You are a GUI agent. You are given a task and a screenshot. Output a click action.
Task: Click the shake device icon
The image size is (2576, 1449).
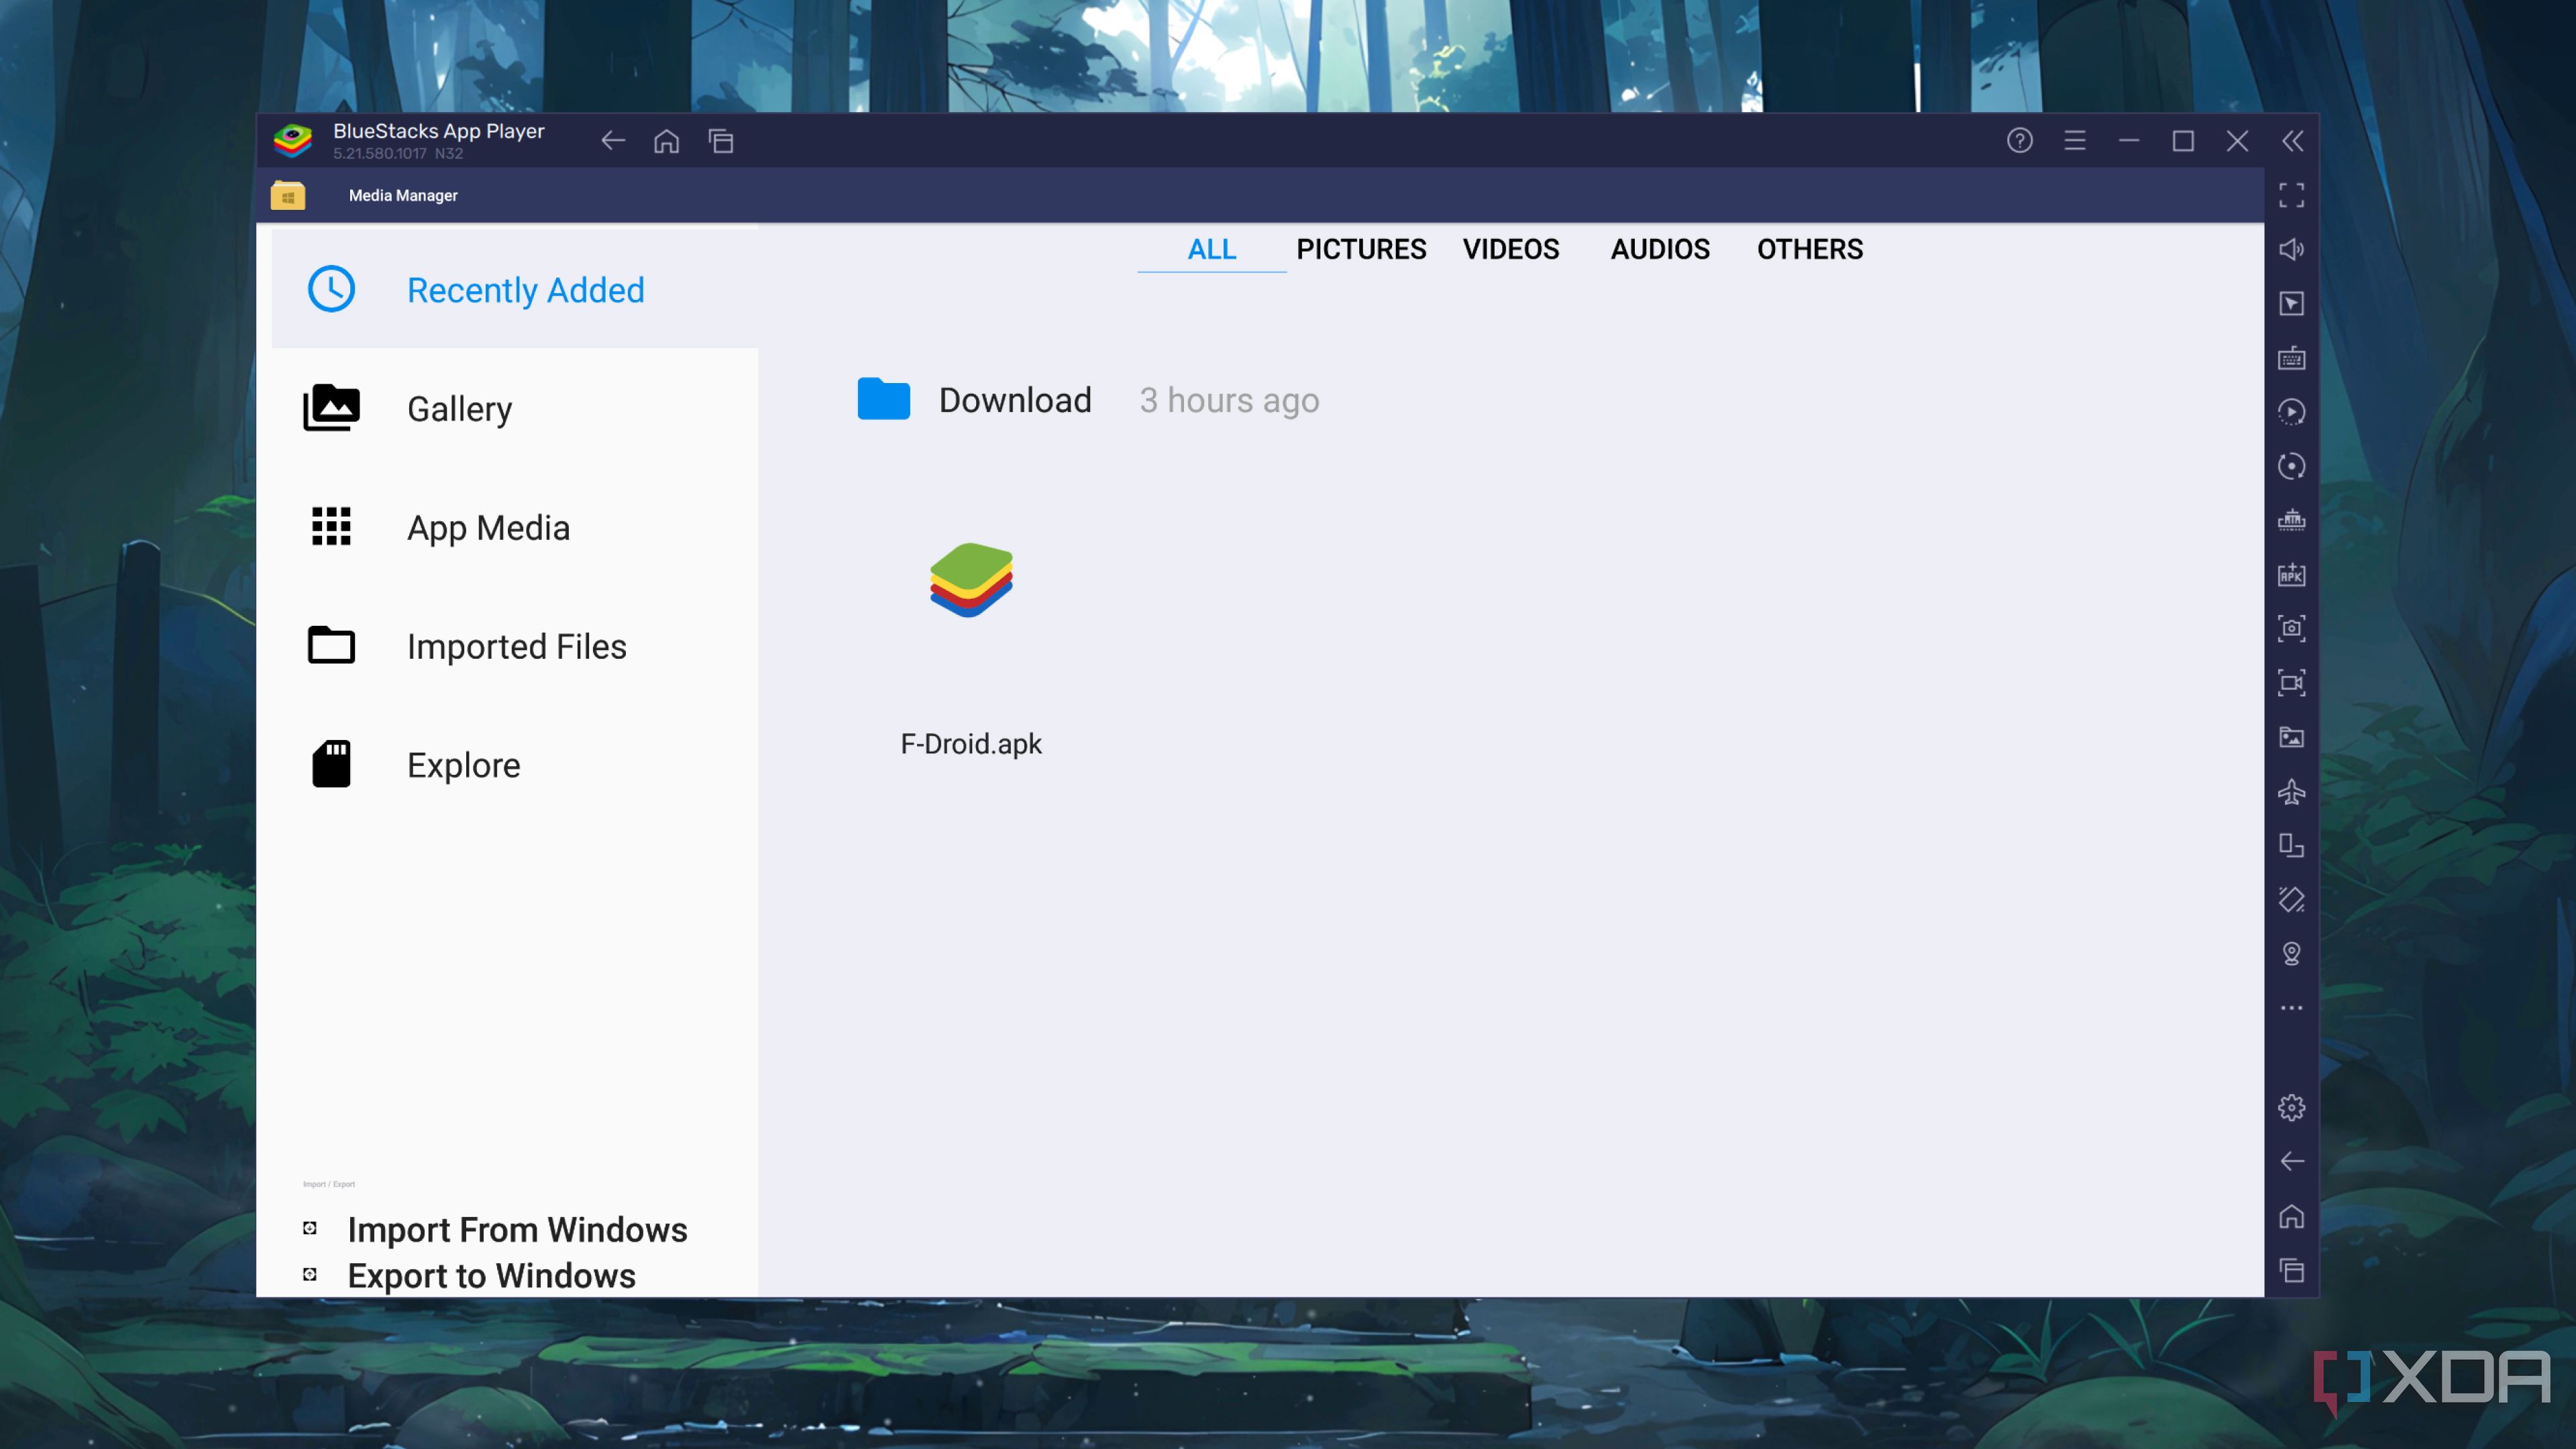click(x=2292, y=899)
